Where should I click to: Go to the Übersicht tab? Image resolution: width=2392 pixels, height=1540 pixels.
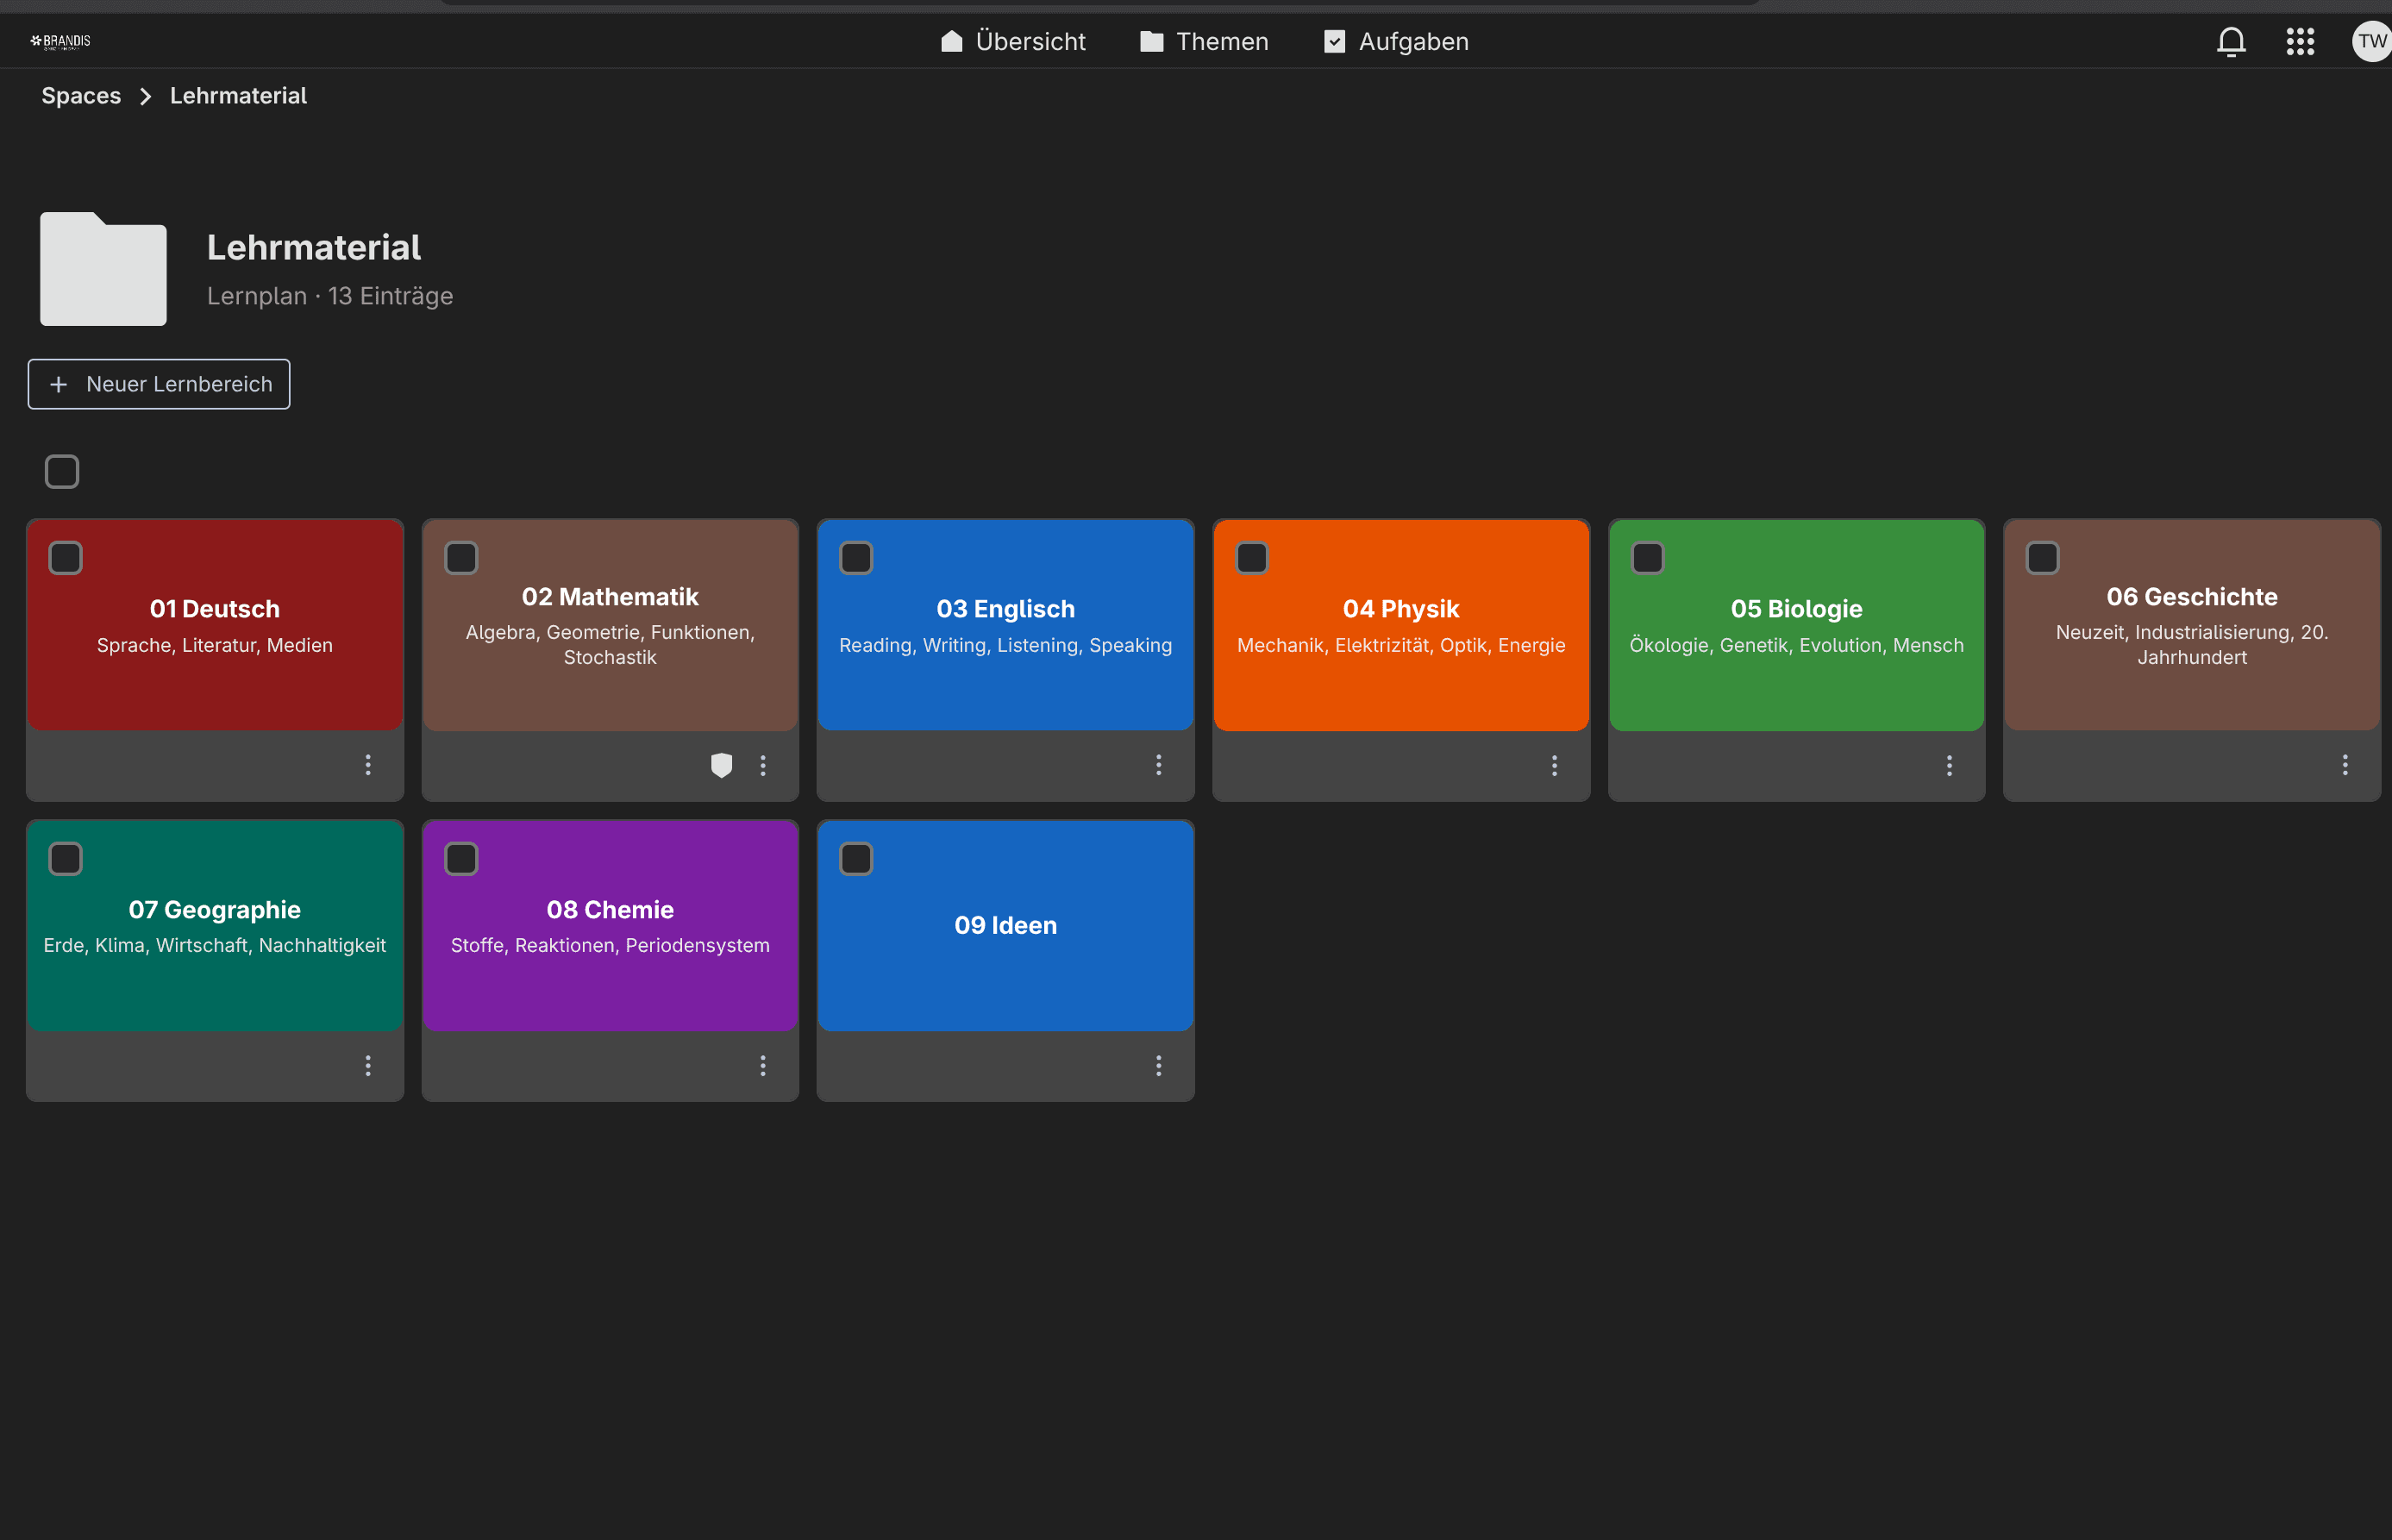pyautogui.click(x=1013, y=41)
